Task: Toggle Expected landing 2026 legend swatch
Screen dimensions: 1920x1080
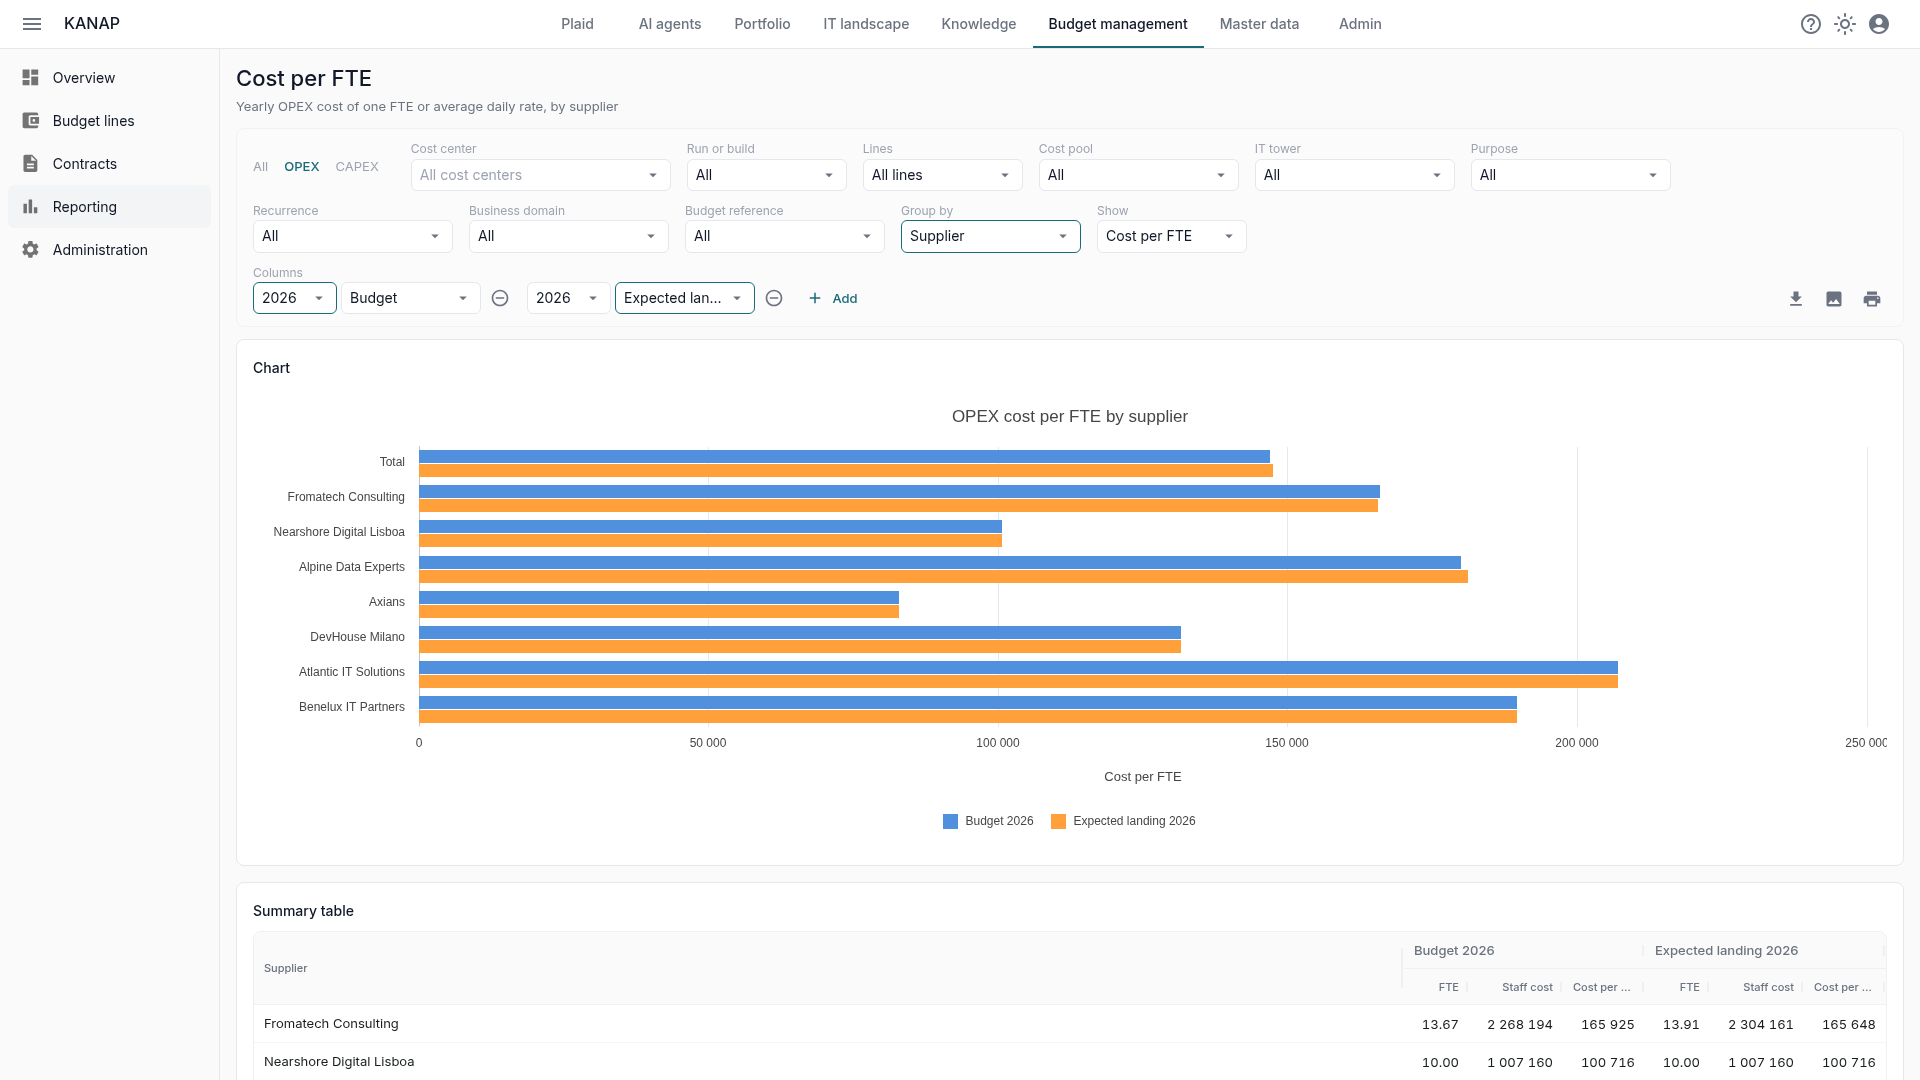Action: [1058, 821]
